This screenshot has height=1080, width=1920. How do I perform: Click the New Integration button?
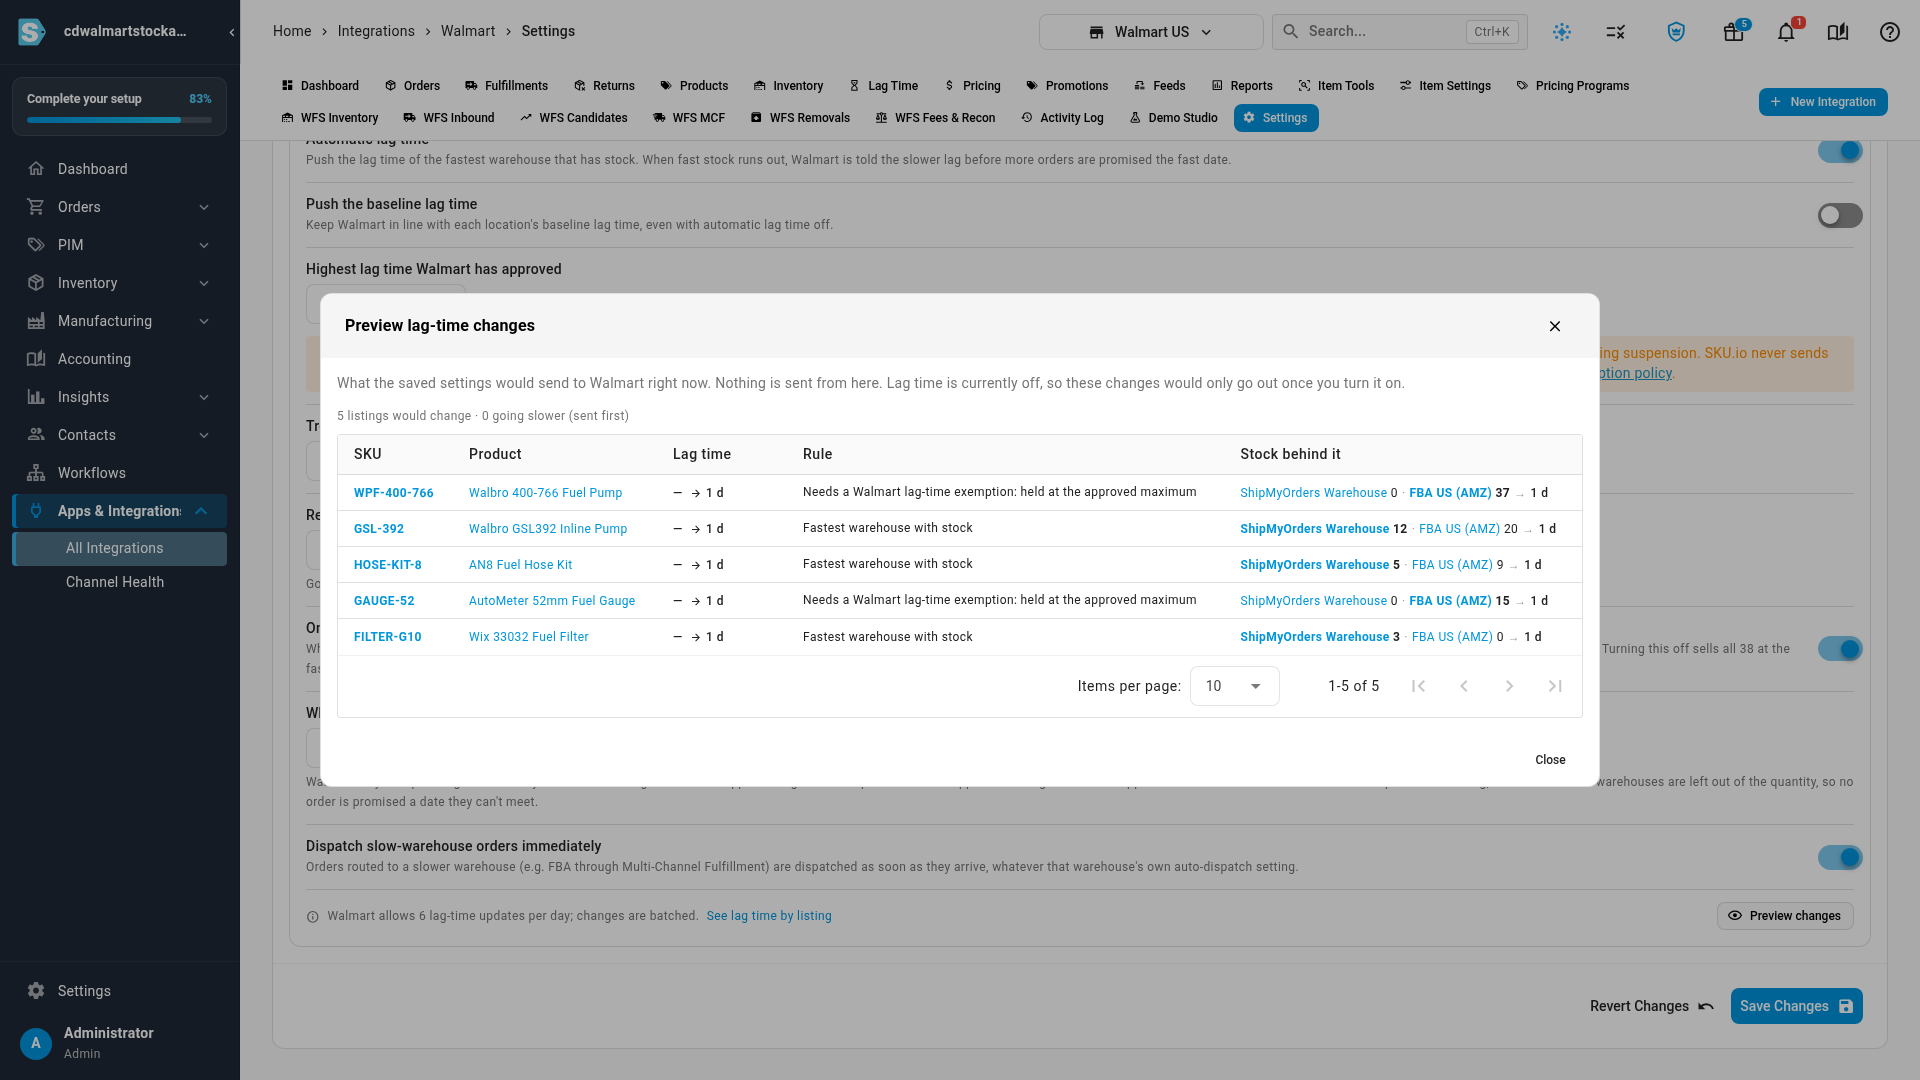1823,102
